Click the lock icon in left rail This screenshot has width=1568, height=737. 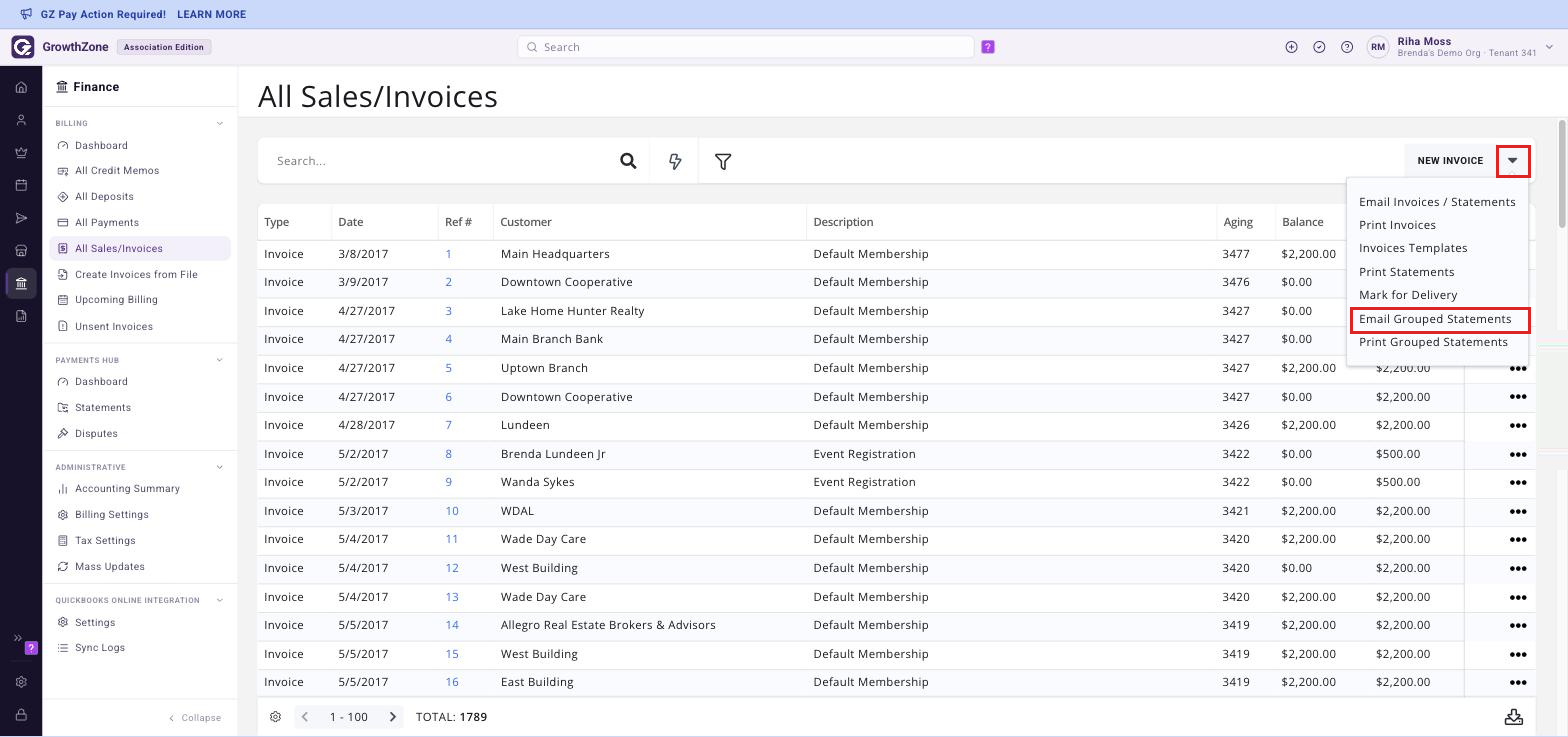[x=21, y=715]
